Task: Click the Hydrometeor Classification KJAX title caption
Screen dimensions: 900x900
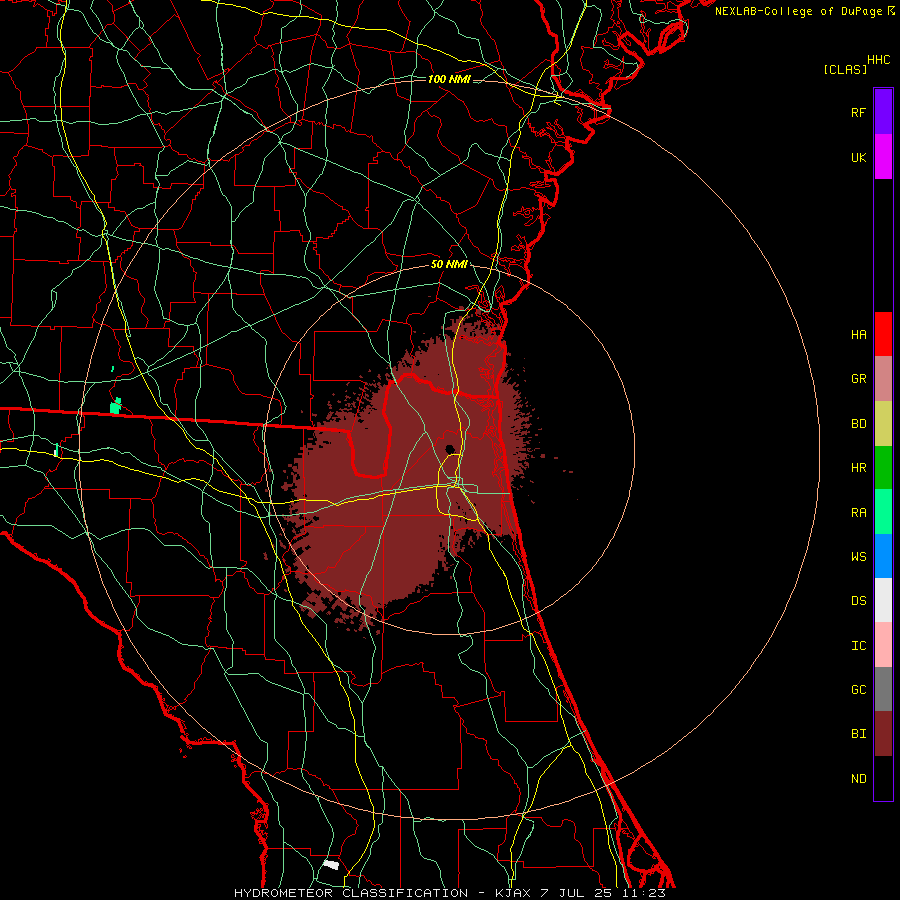Action: (449, 893)
